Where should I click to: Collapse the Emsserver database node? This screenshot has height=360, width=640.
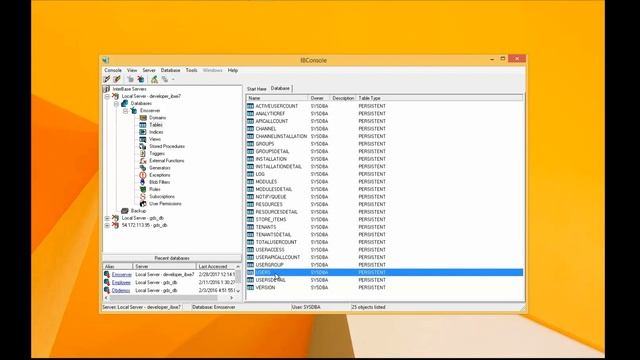tap(125, 111)
